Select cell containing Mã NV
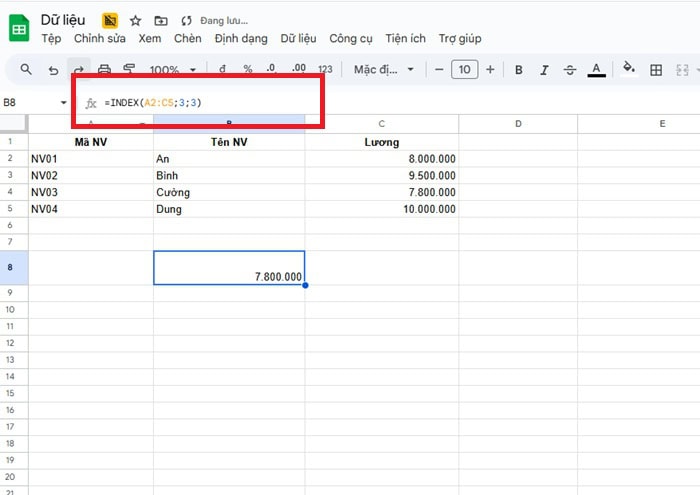Screen dimensions: 700x495 [x=91, y=142]
